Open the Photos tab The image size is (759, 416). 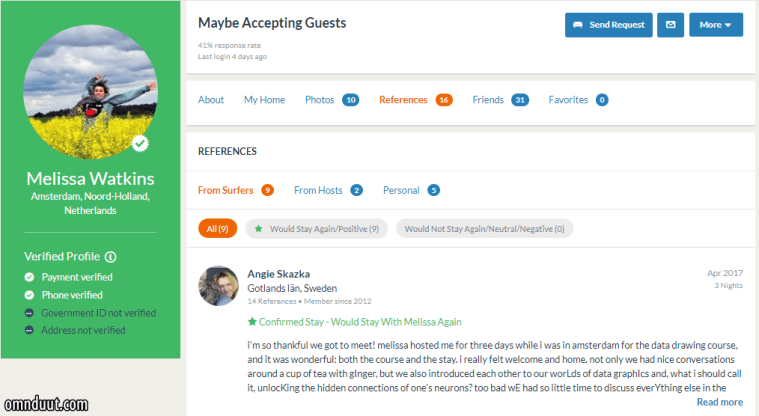coord(320,100)
